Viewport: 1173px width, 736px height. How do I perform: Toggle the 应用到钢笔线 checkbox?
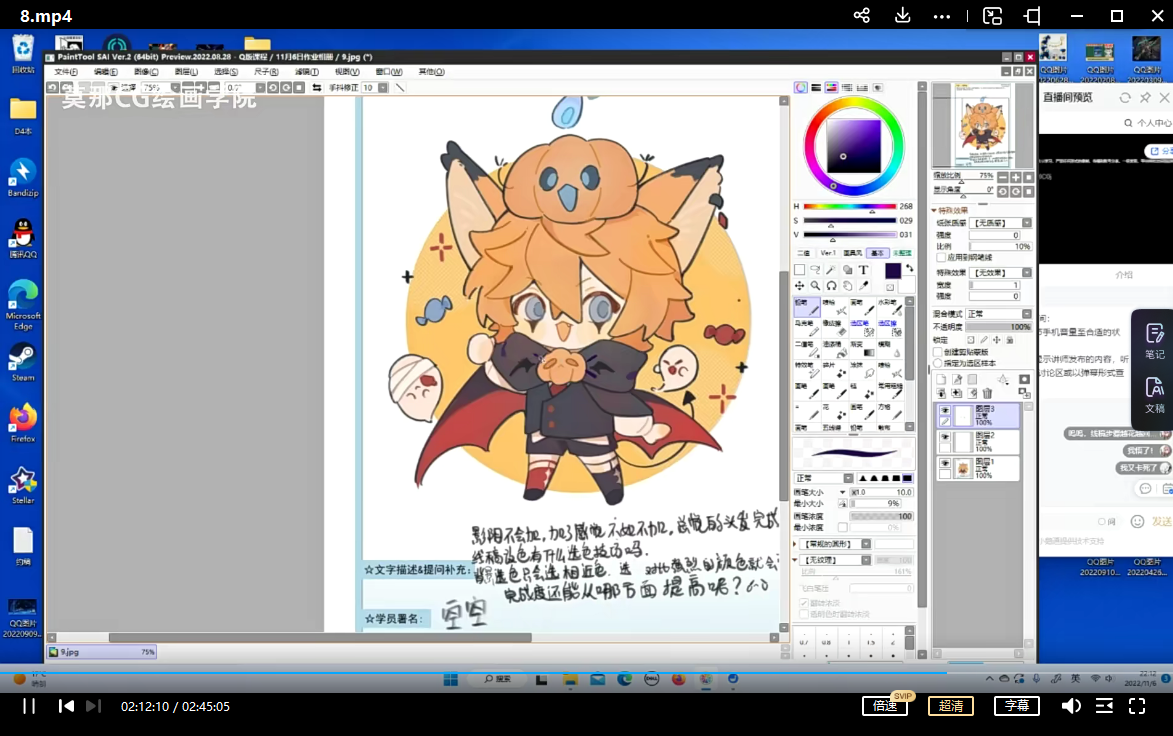[941, 257]
